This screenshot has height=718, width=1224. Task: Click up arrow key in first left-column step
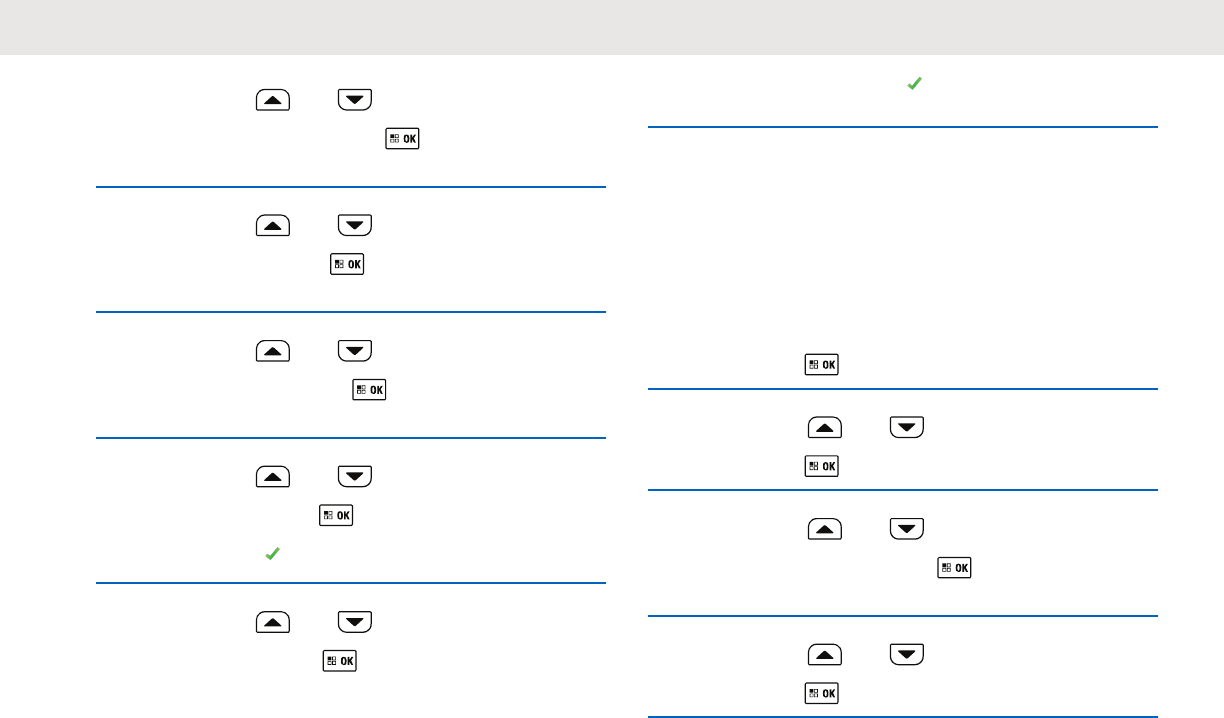click(x=273, y=99)
